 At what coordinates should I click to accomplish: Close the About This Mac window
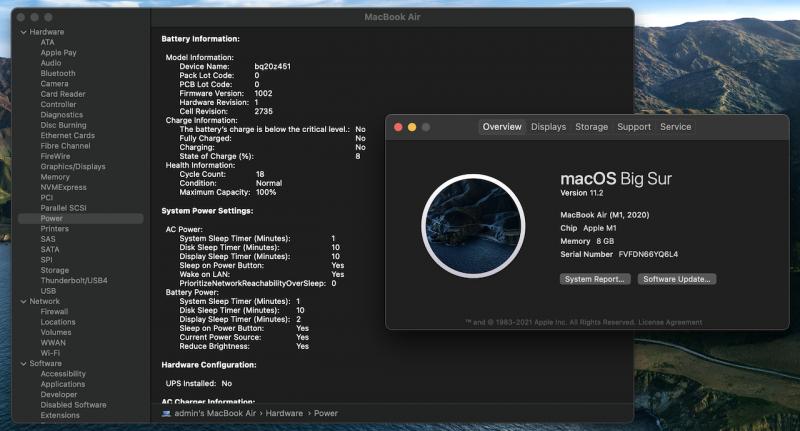[398, 127]
